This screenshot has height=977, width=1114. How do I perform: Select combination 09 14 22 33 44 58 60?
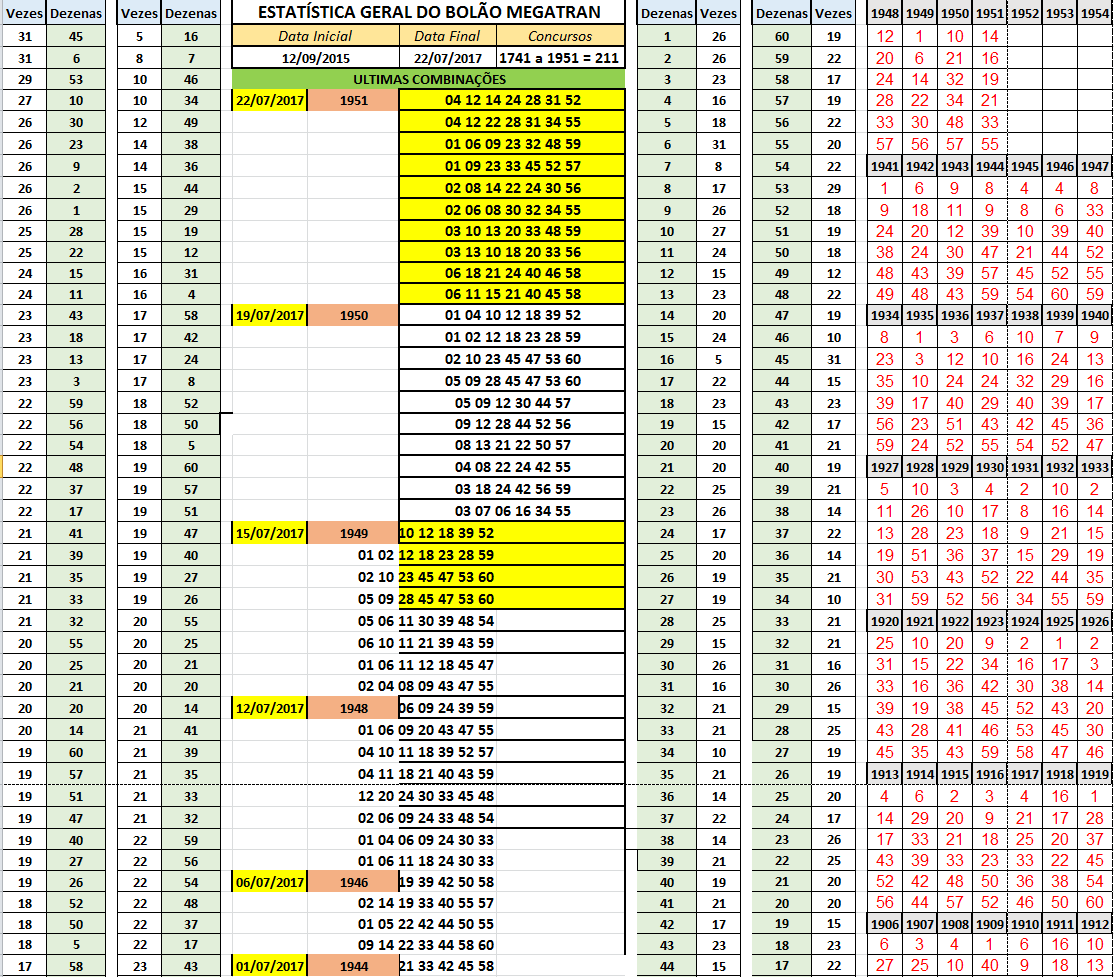(x=426, y=945)
